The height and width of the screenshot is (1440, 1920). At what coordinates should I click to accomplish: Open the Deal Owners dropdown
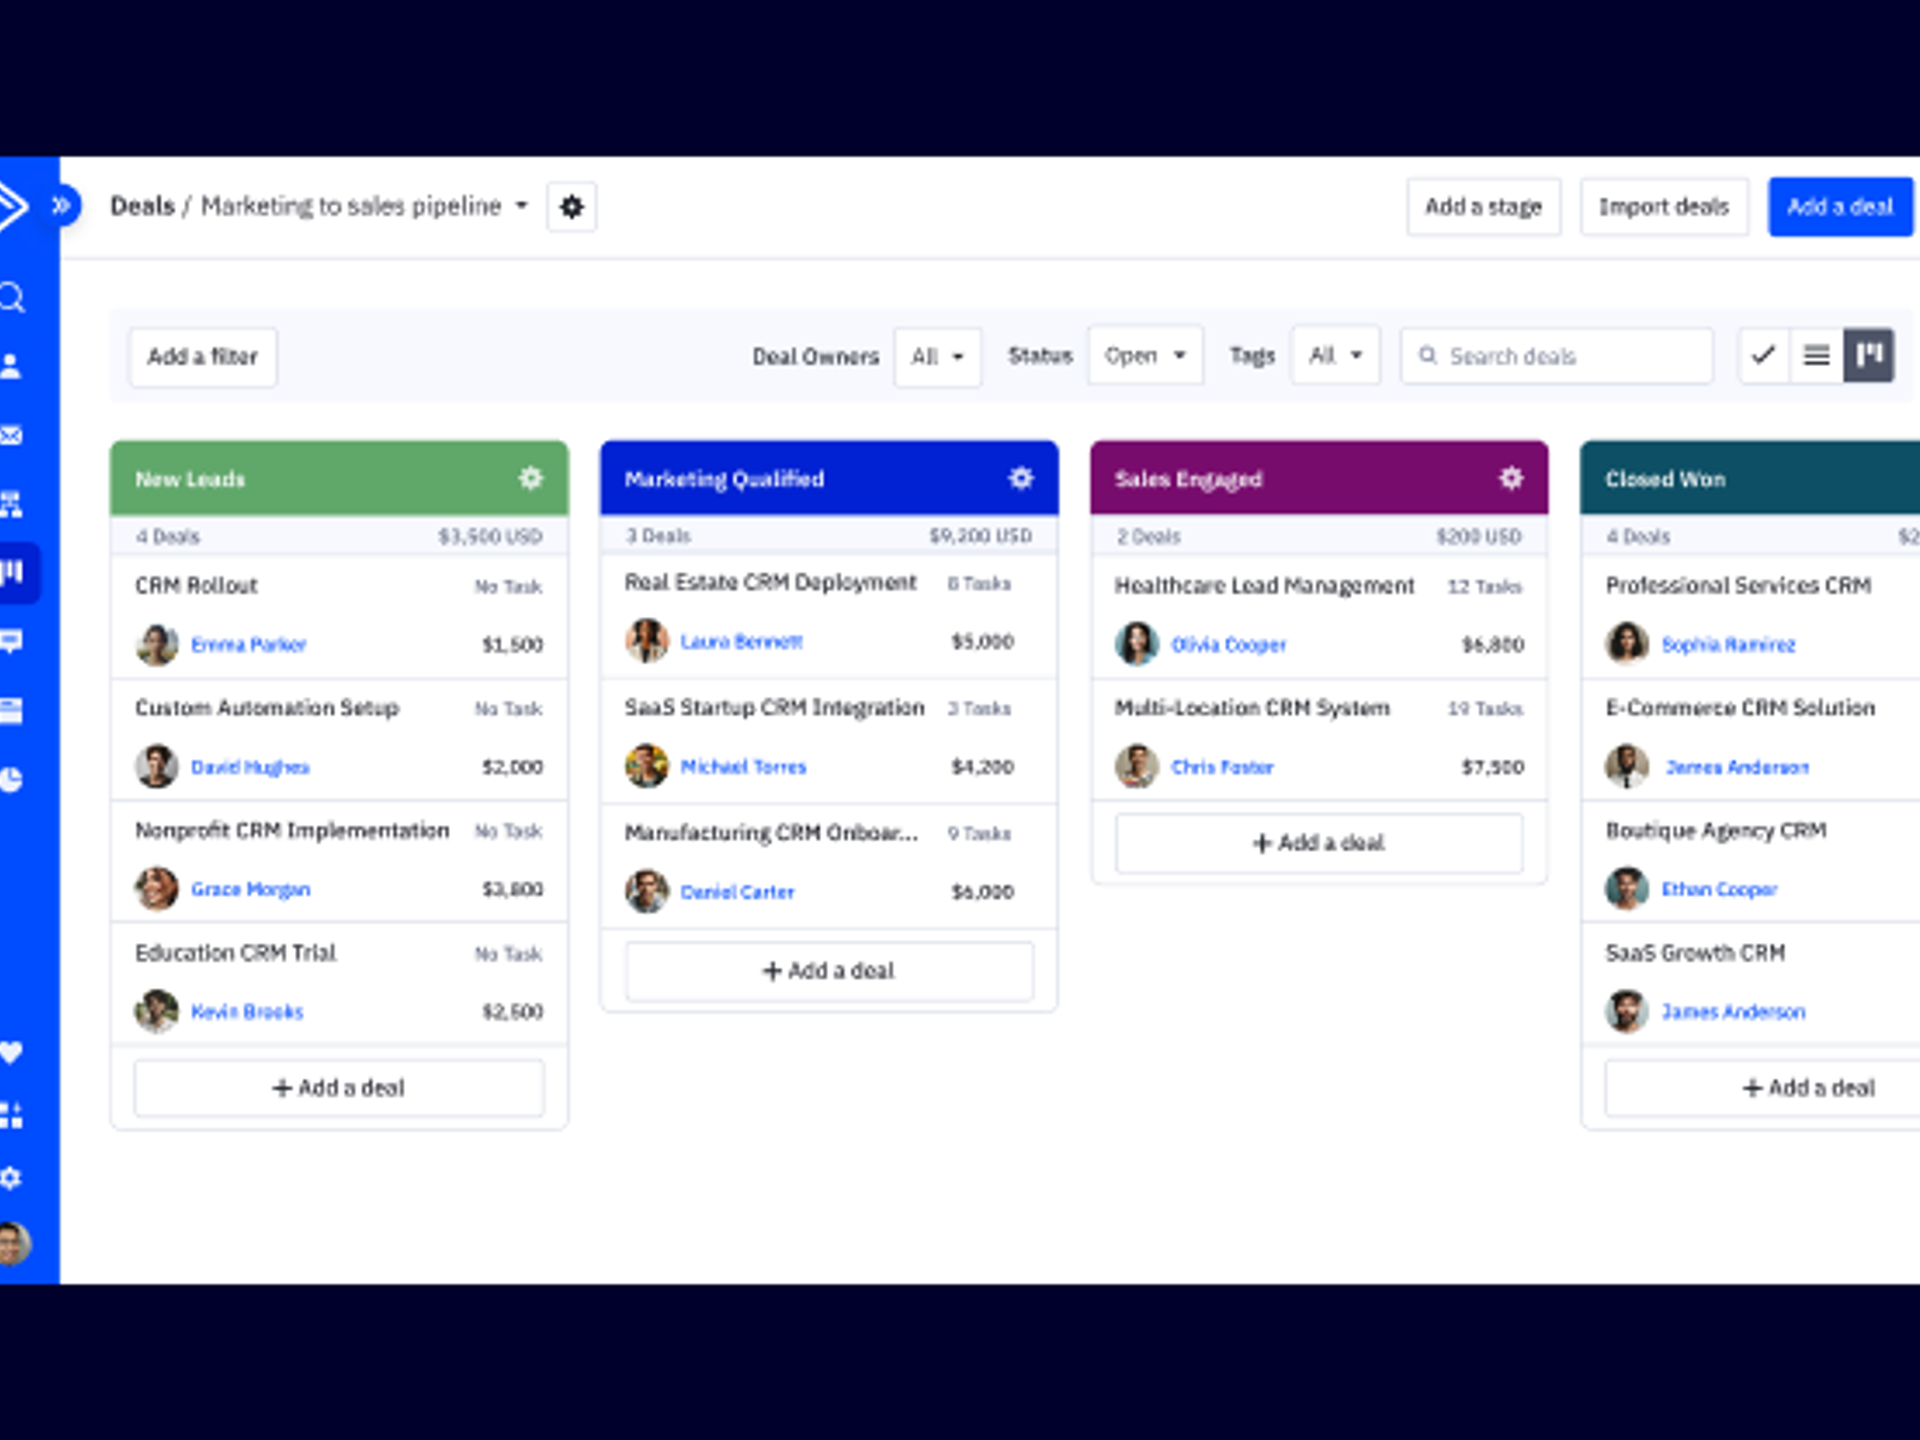coord(937,356)
